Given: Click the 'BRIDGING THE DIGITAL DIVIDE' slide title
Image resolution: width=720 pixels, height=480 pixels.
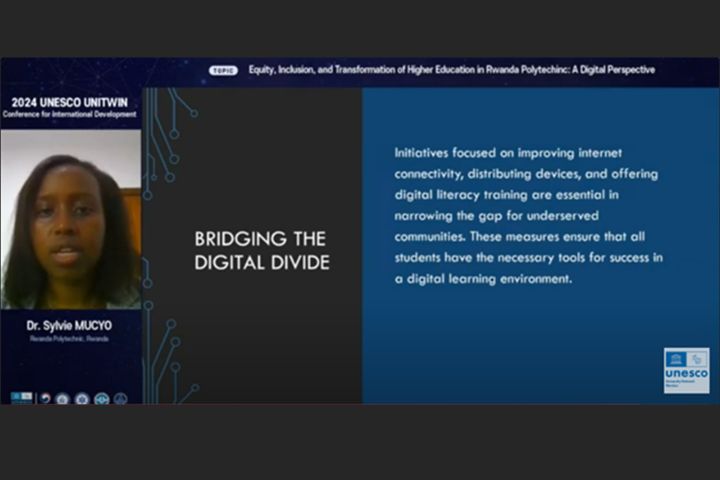Looking at the screenshot, I should (x=262, y=251).
